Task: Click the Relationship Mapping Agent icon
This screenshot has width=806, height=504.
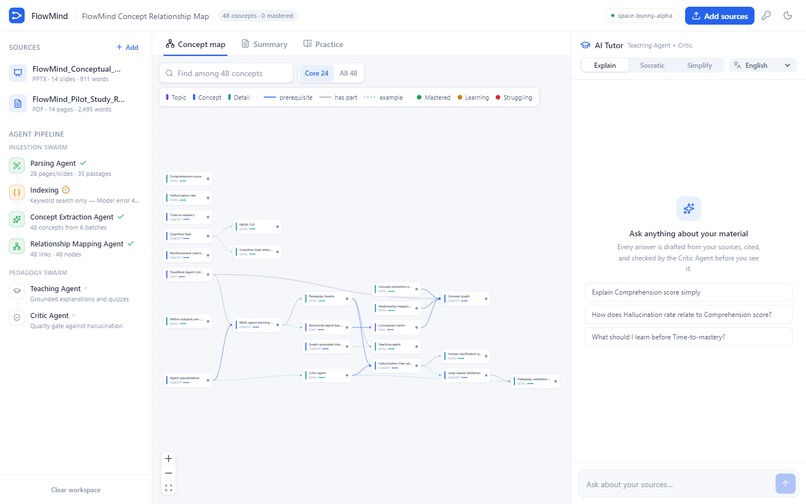Action: [17, 246]
